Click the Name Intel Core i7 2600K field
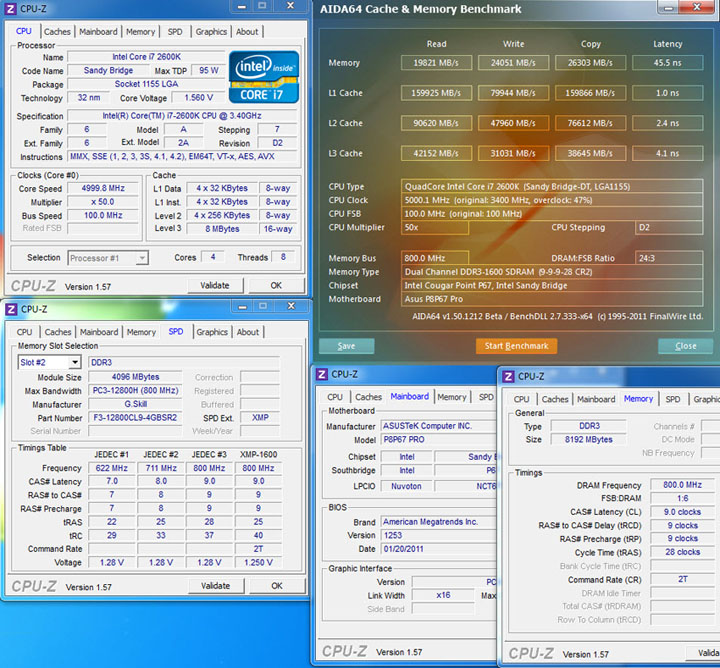The width and height of the screenshot is (720, 668). pyautogui.click(x=146, y=57)
